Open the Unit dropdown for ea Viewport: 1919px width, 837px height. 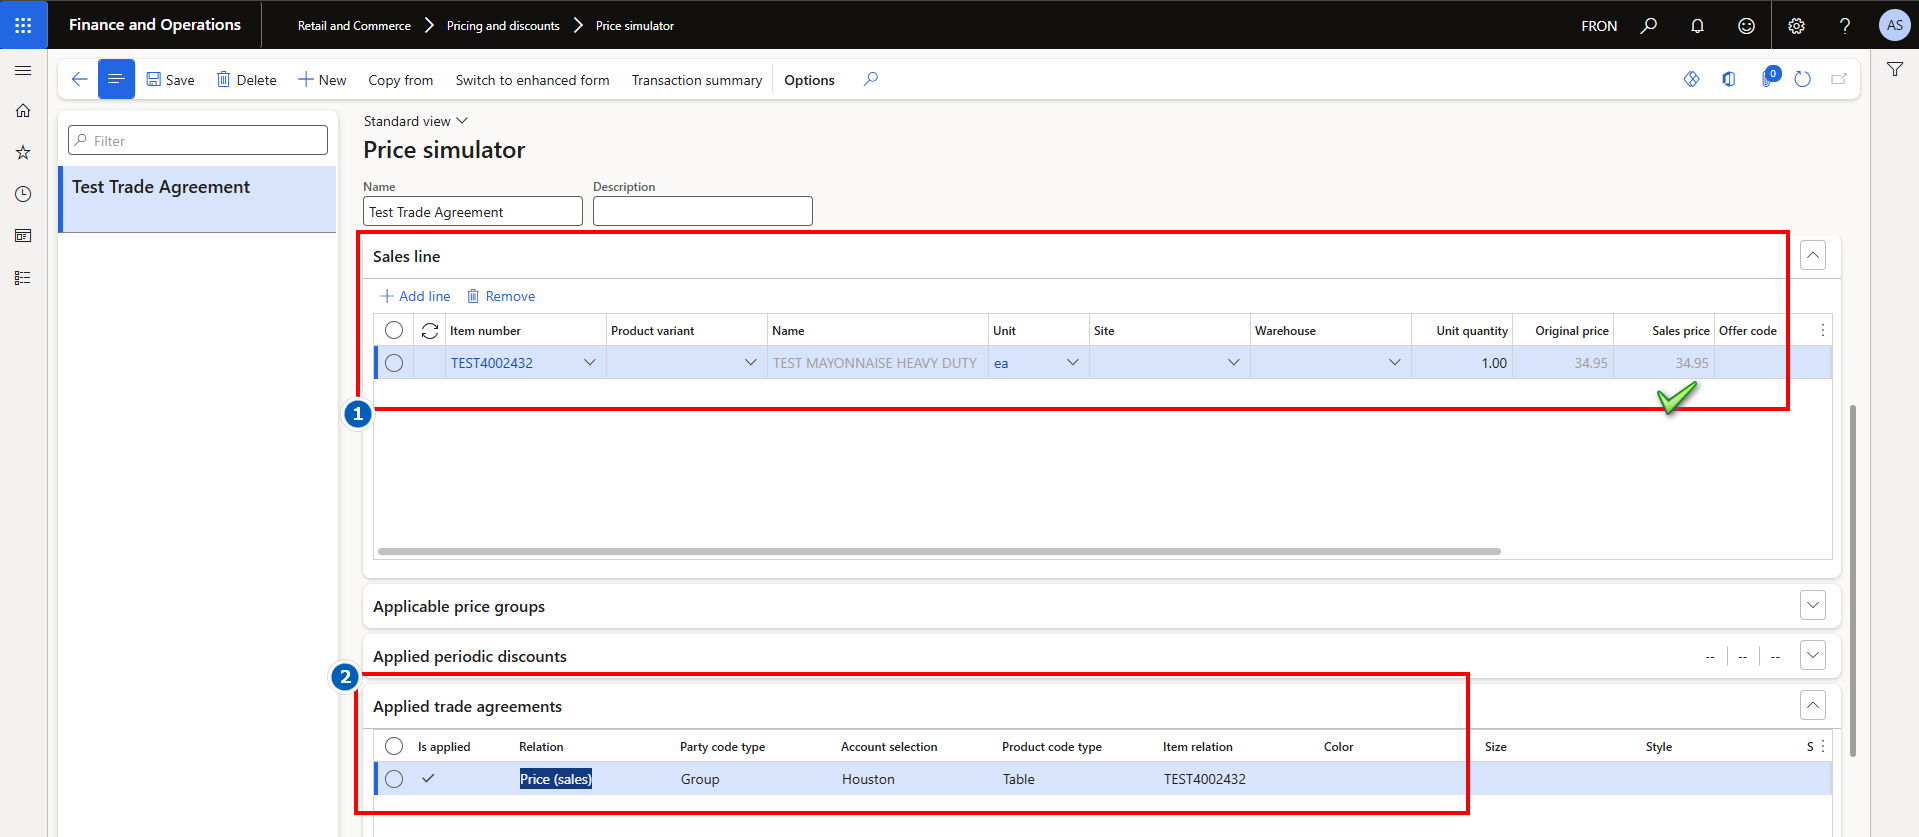[x=1072, y=363]
